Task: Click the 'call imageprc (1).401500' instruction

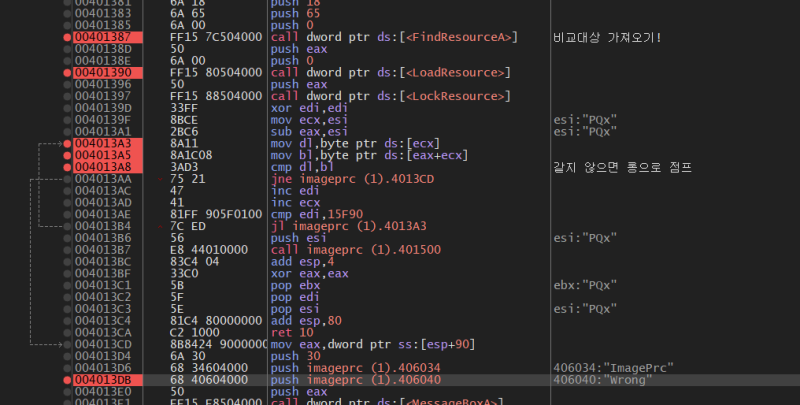Action: pyautogui.click(x=356, y=250)
